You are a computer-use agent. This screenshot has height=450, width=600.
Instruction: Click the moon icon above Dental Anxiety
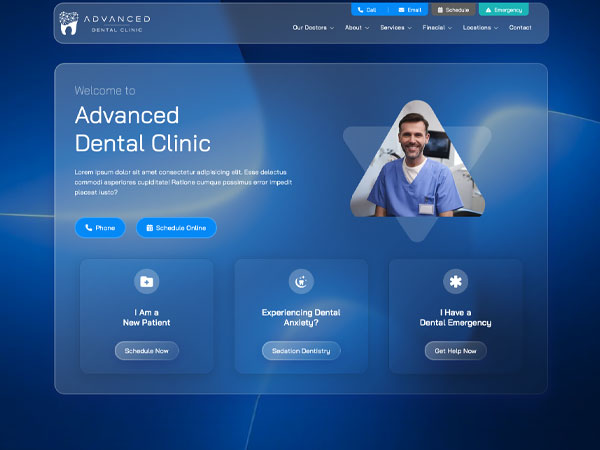(301, 282)
